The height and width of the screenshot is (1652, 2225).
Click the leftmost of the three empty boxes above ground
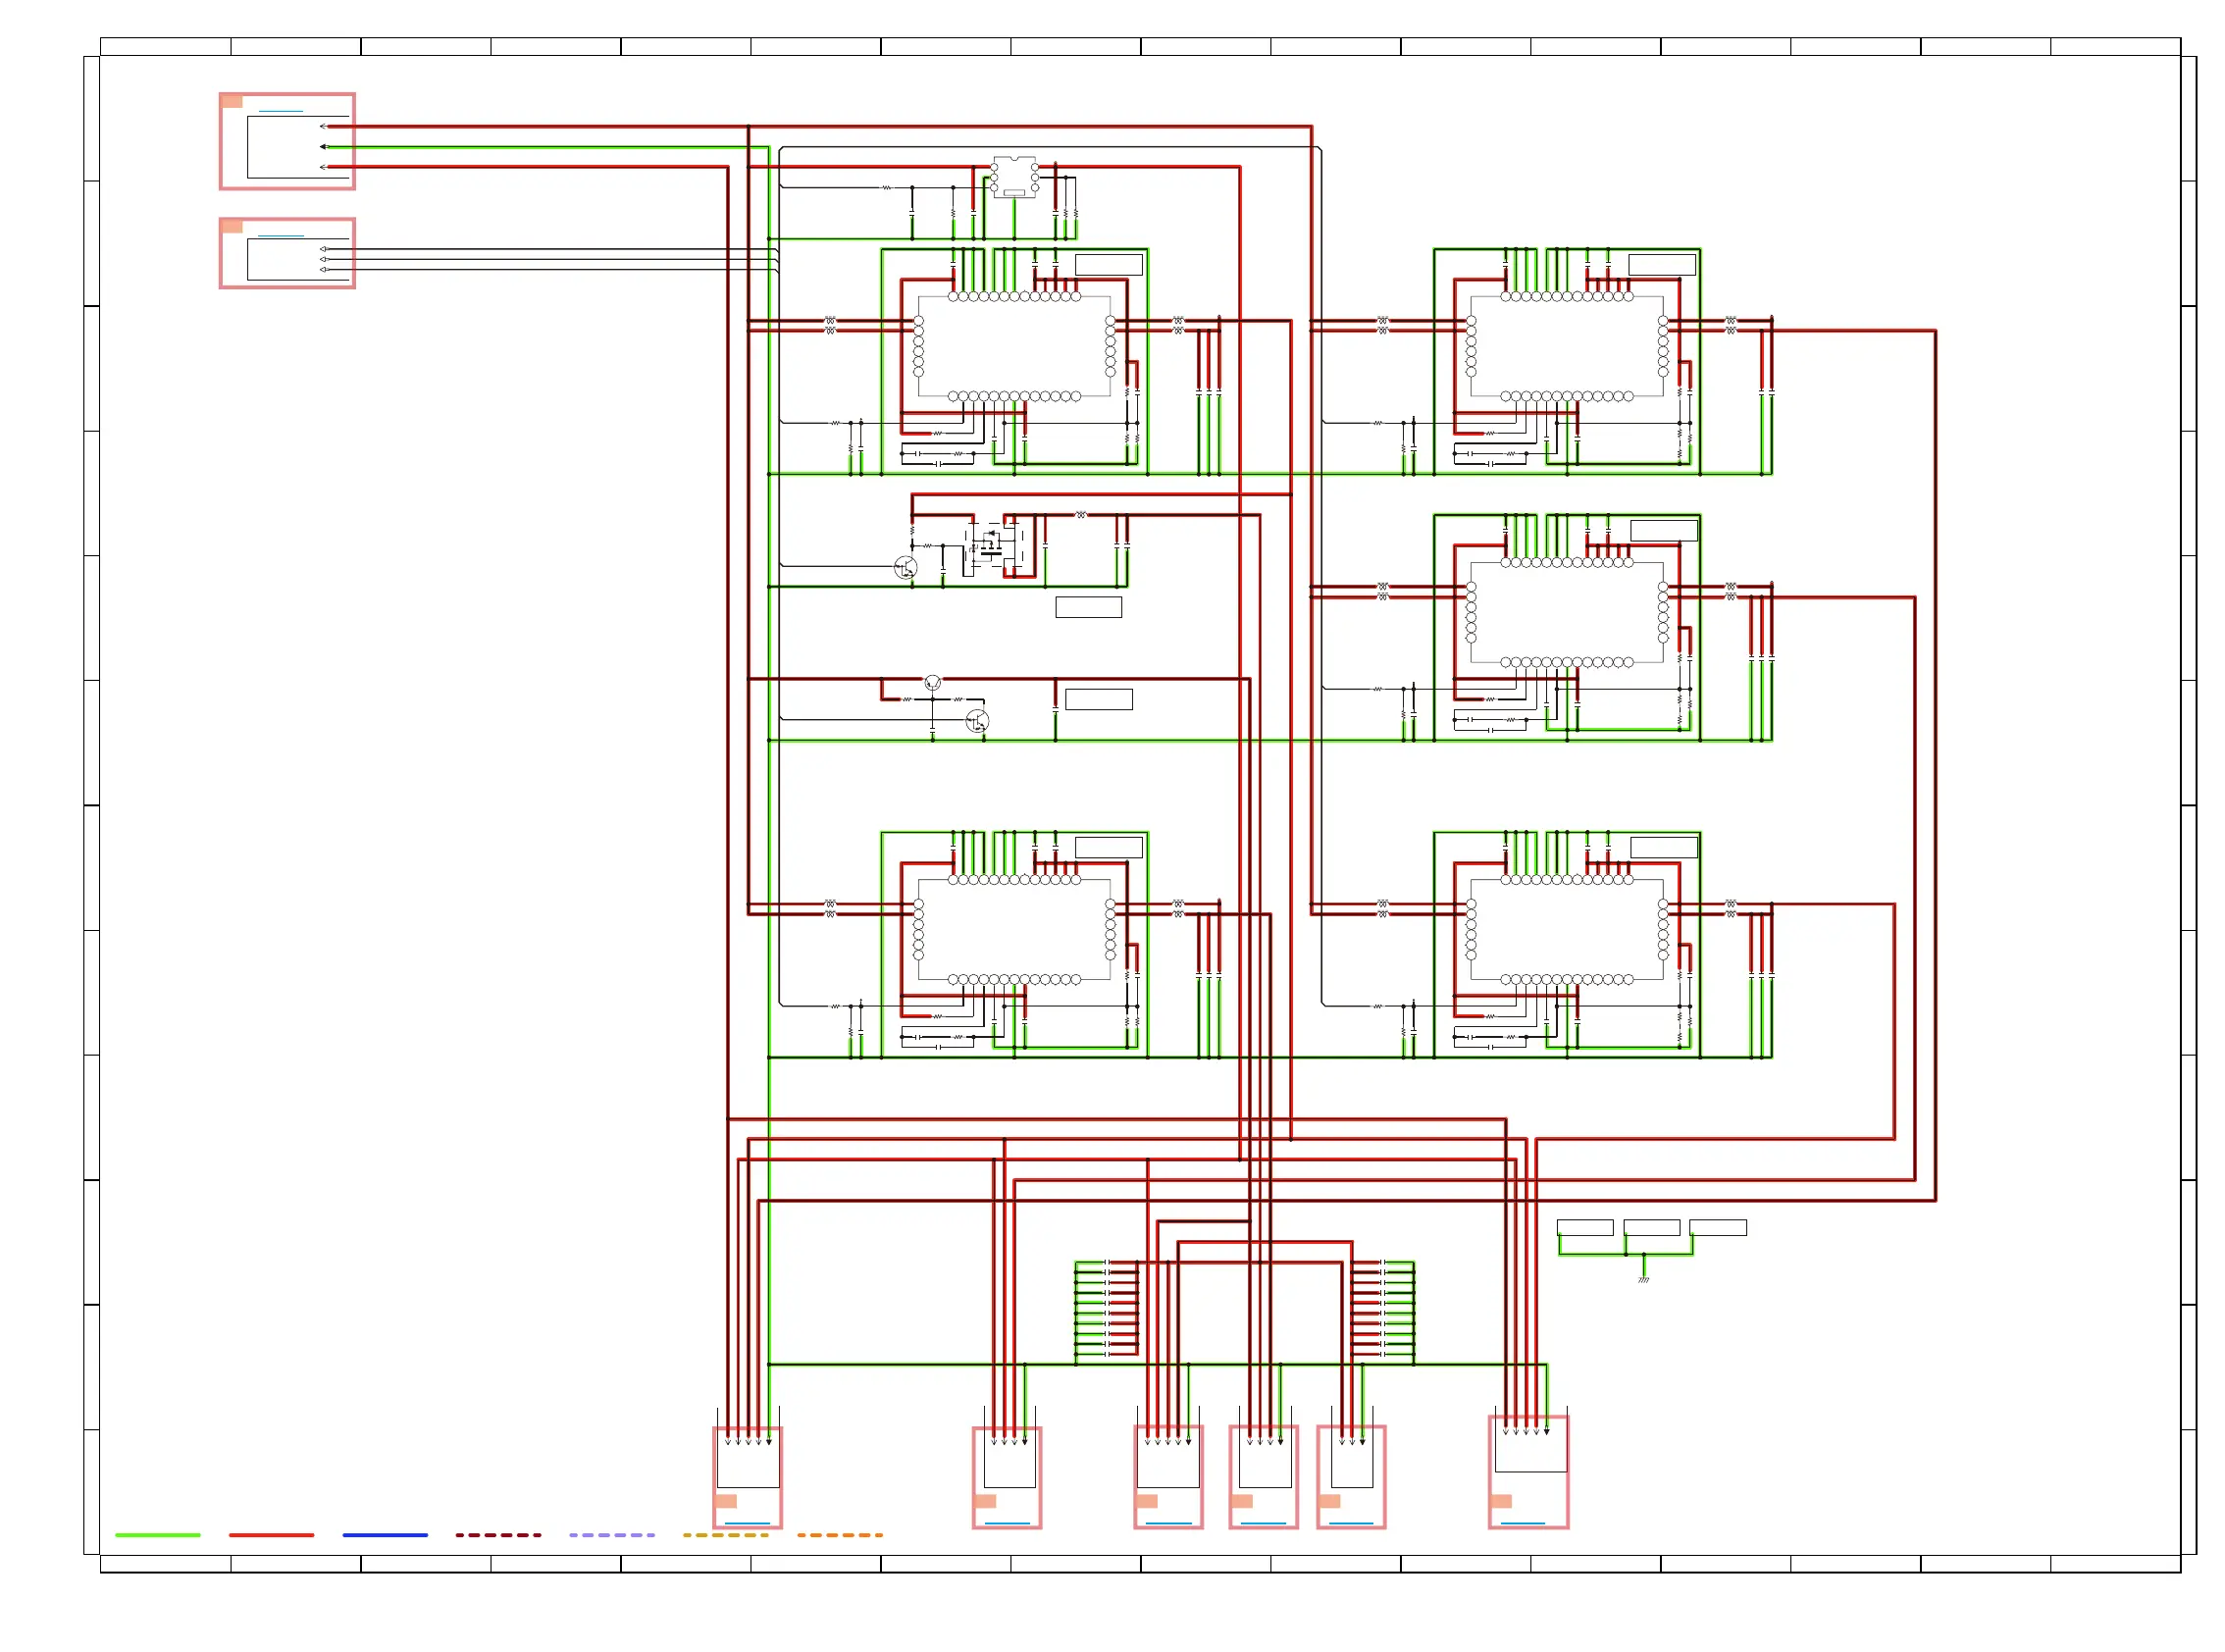point(1585,1228)
